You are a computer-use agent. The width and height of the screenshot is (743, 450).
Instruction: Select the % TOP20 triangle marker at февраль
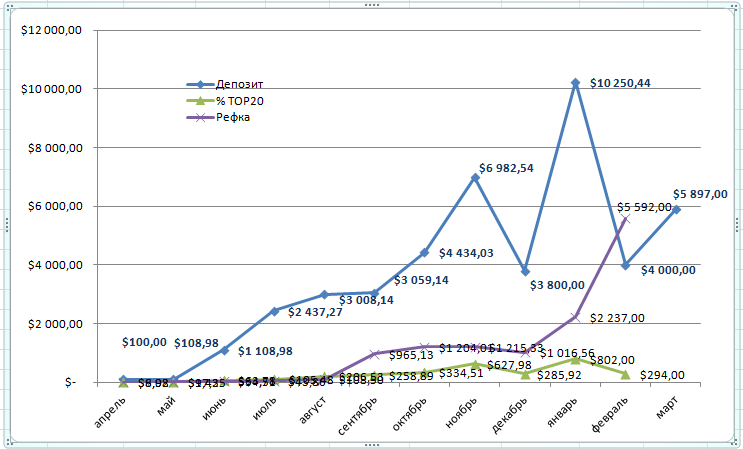[625, 374]
